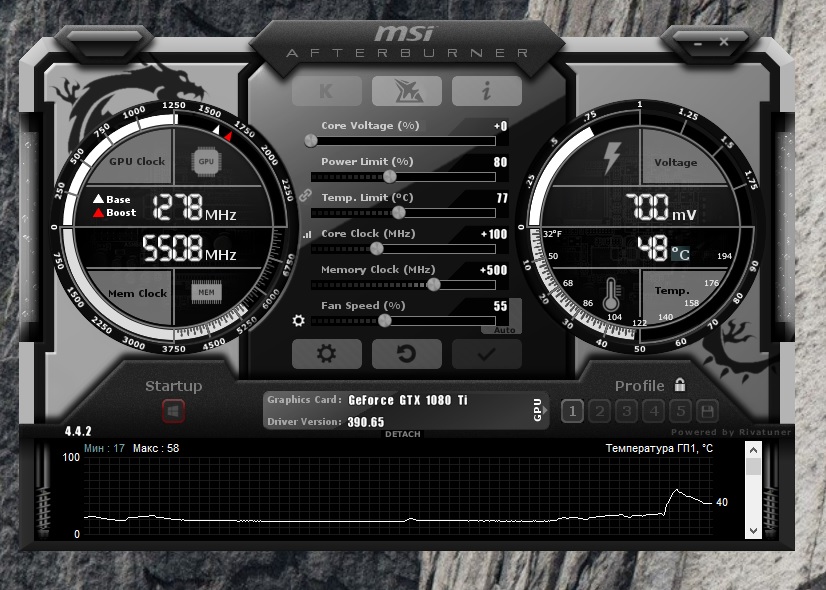Save profile with the floppy disk icon

707,411
